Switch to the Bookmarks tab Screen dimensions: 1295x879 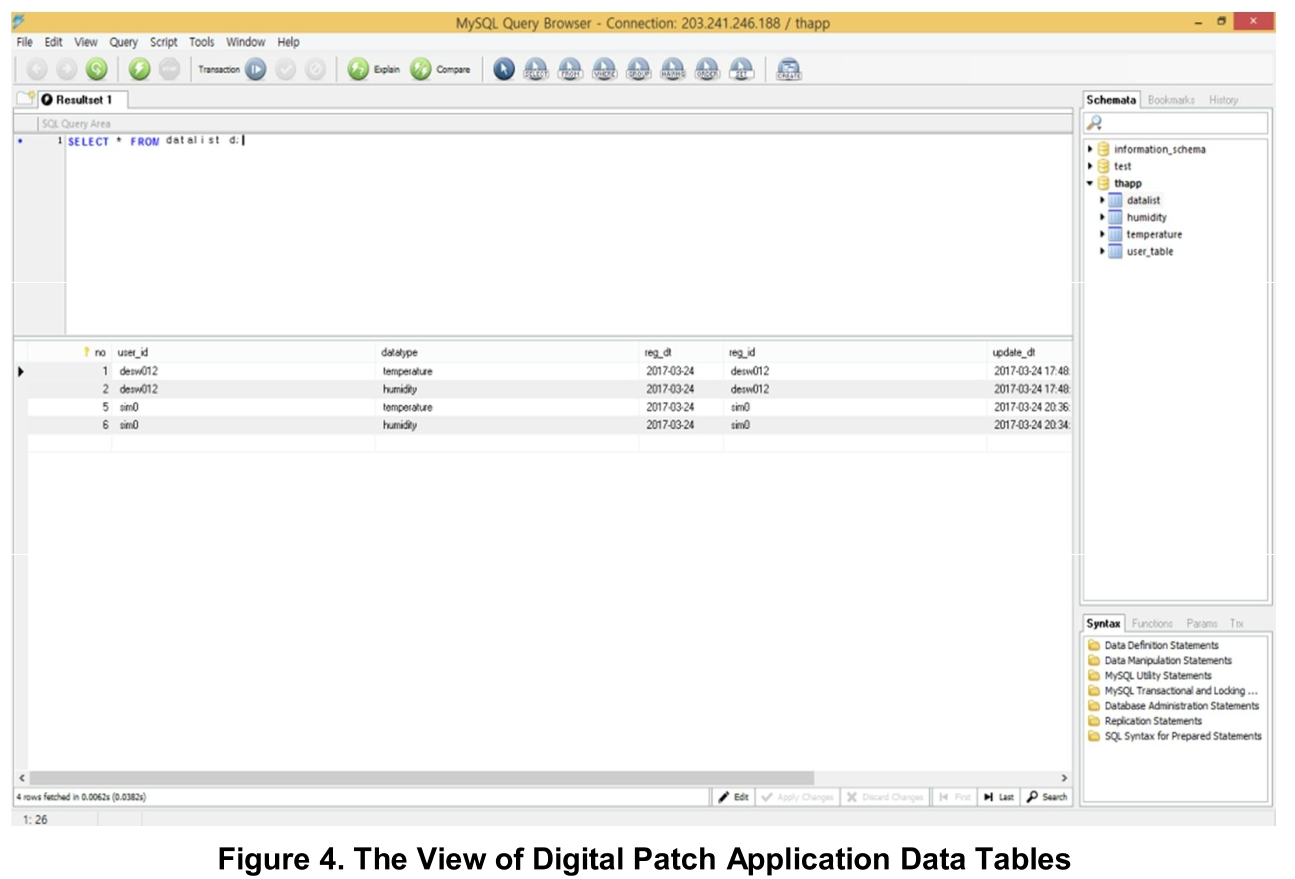pyautogui.click(x=1171, y=100)
